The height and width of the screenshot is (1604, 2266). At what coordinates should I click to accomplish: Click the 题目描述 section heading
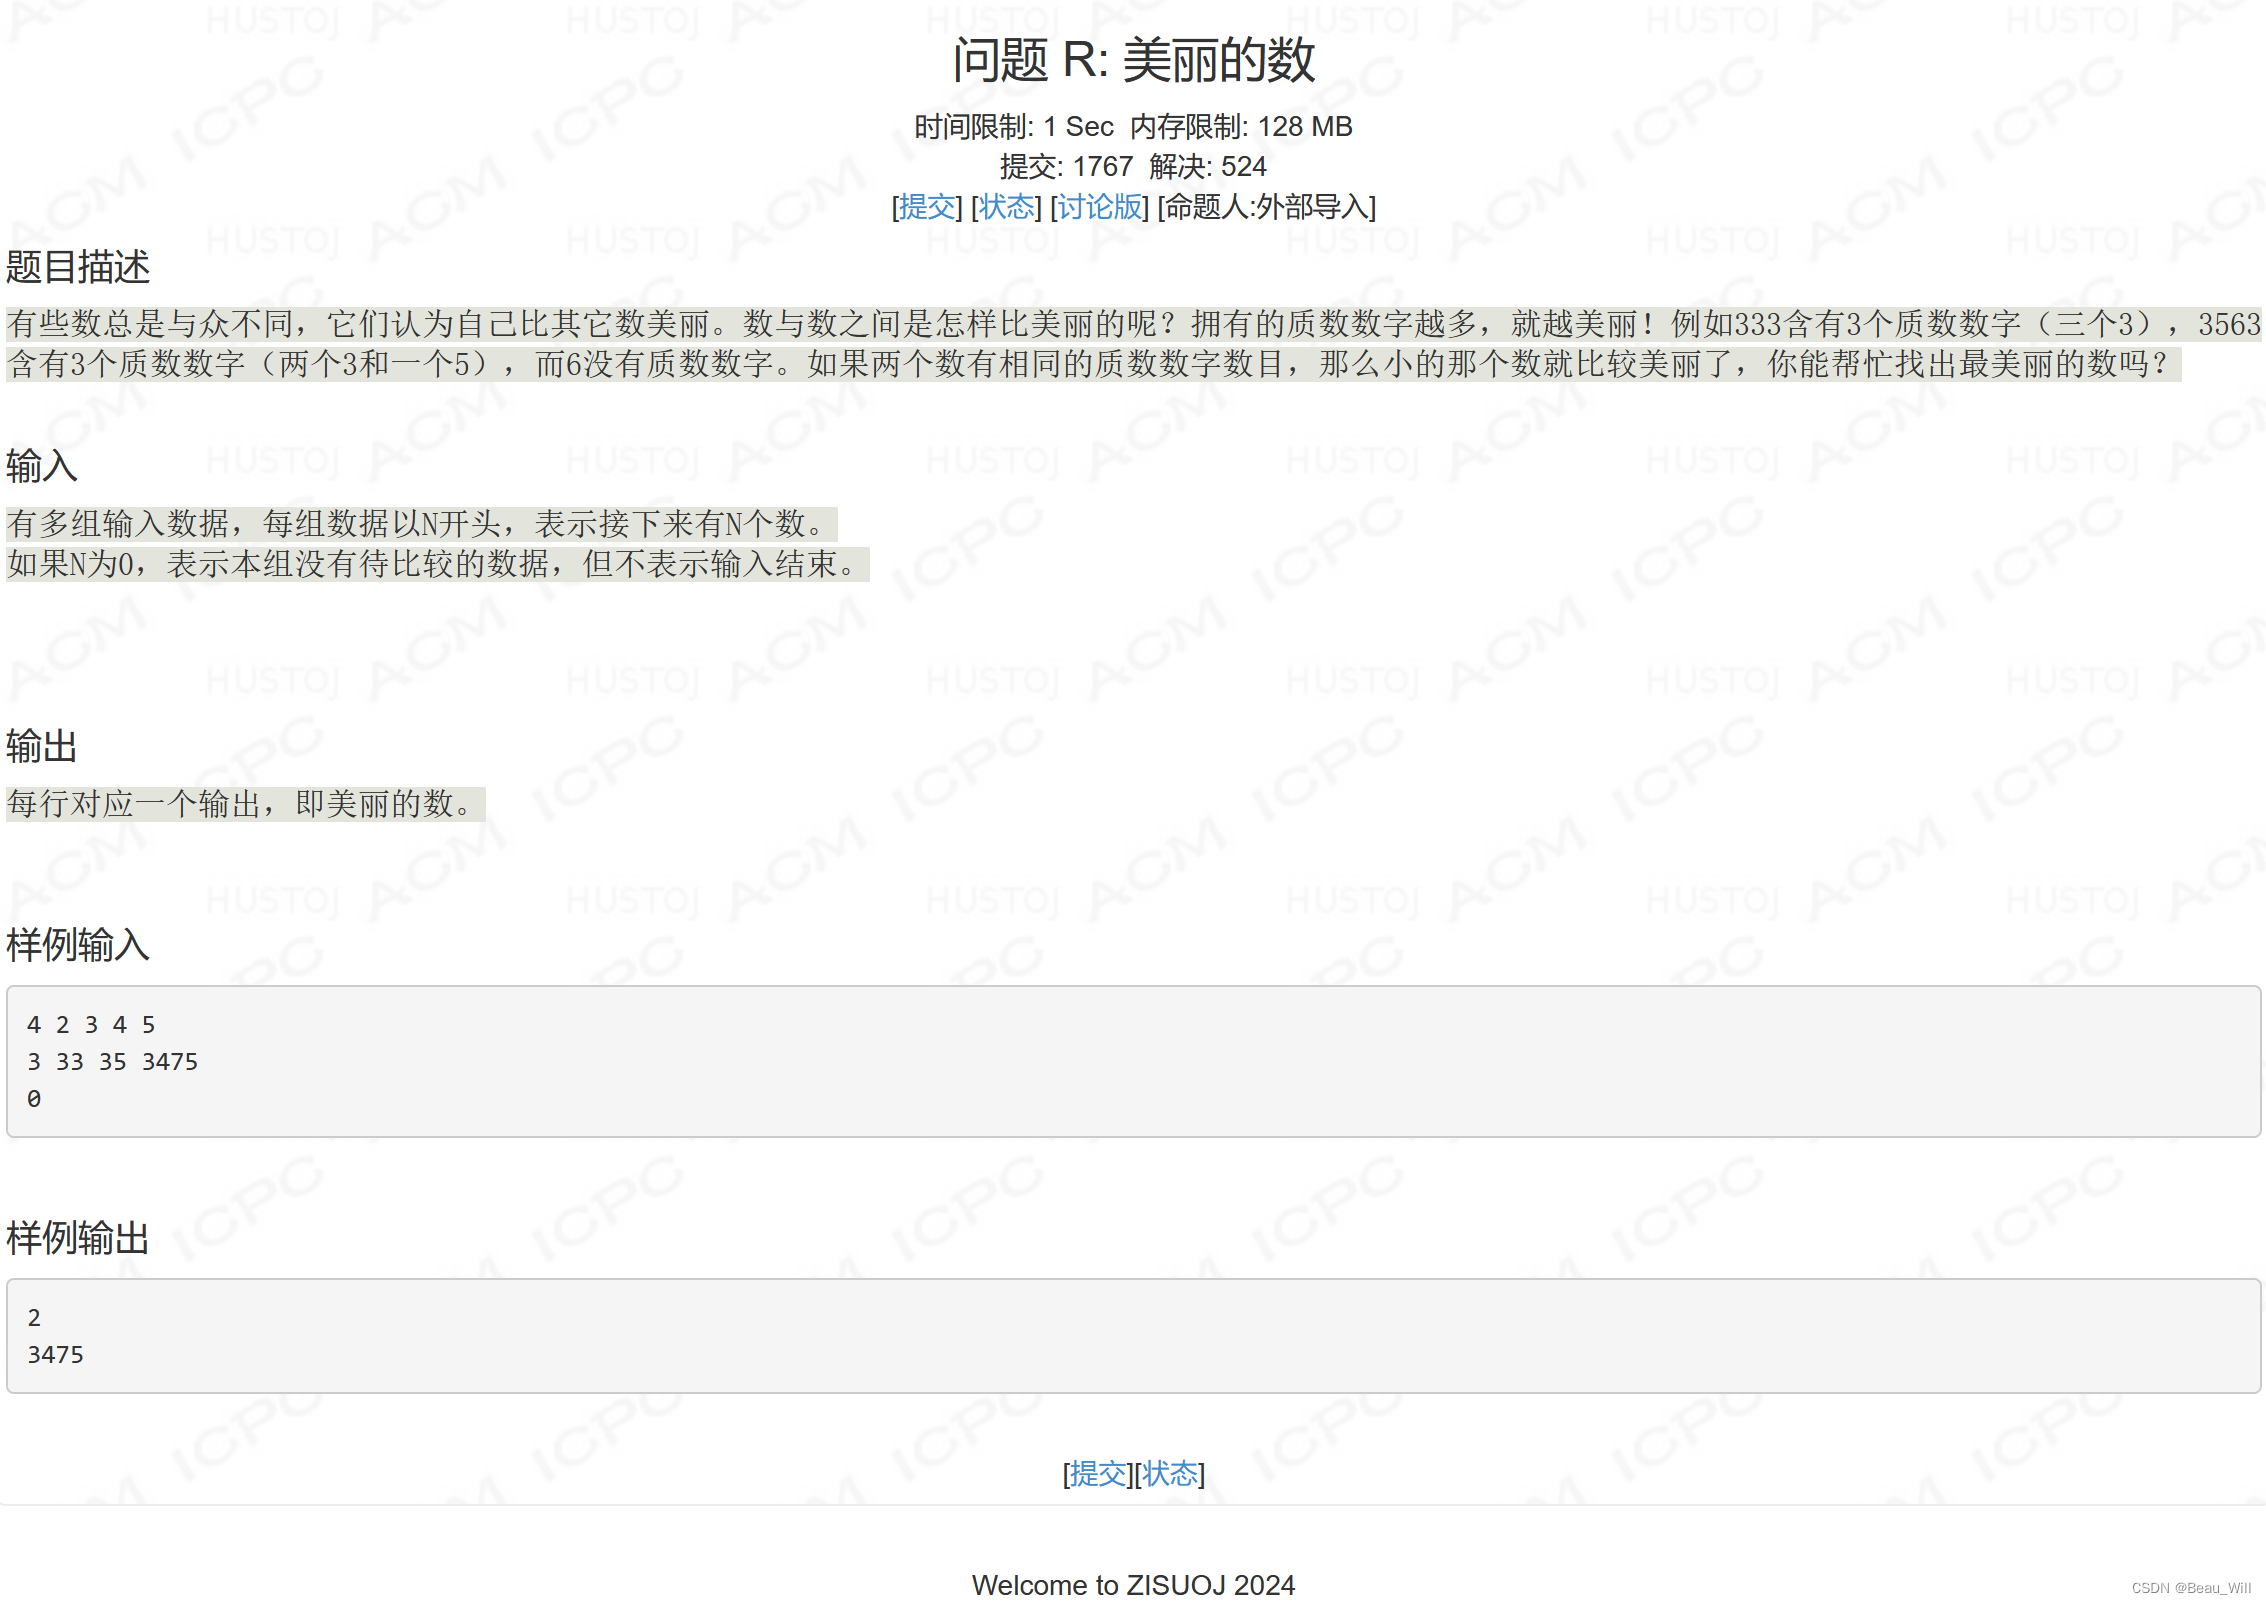tap(79, 268)
